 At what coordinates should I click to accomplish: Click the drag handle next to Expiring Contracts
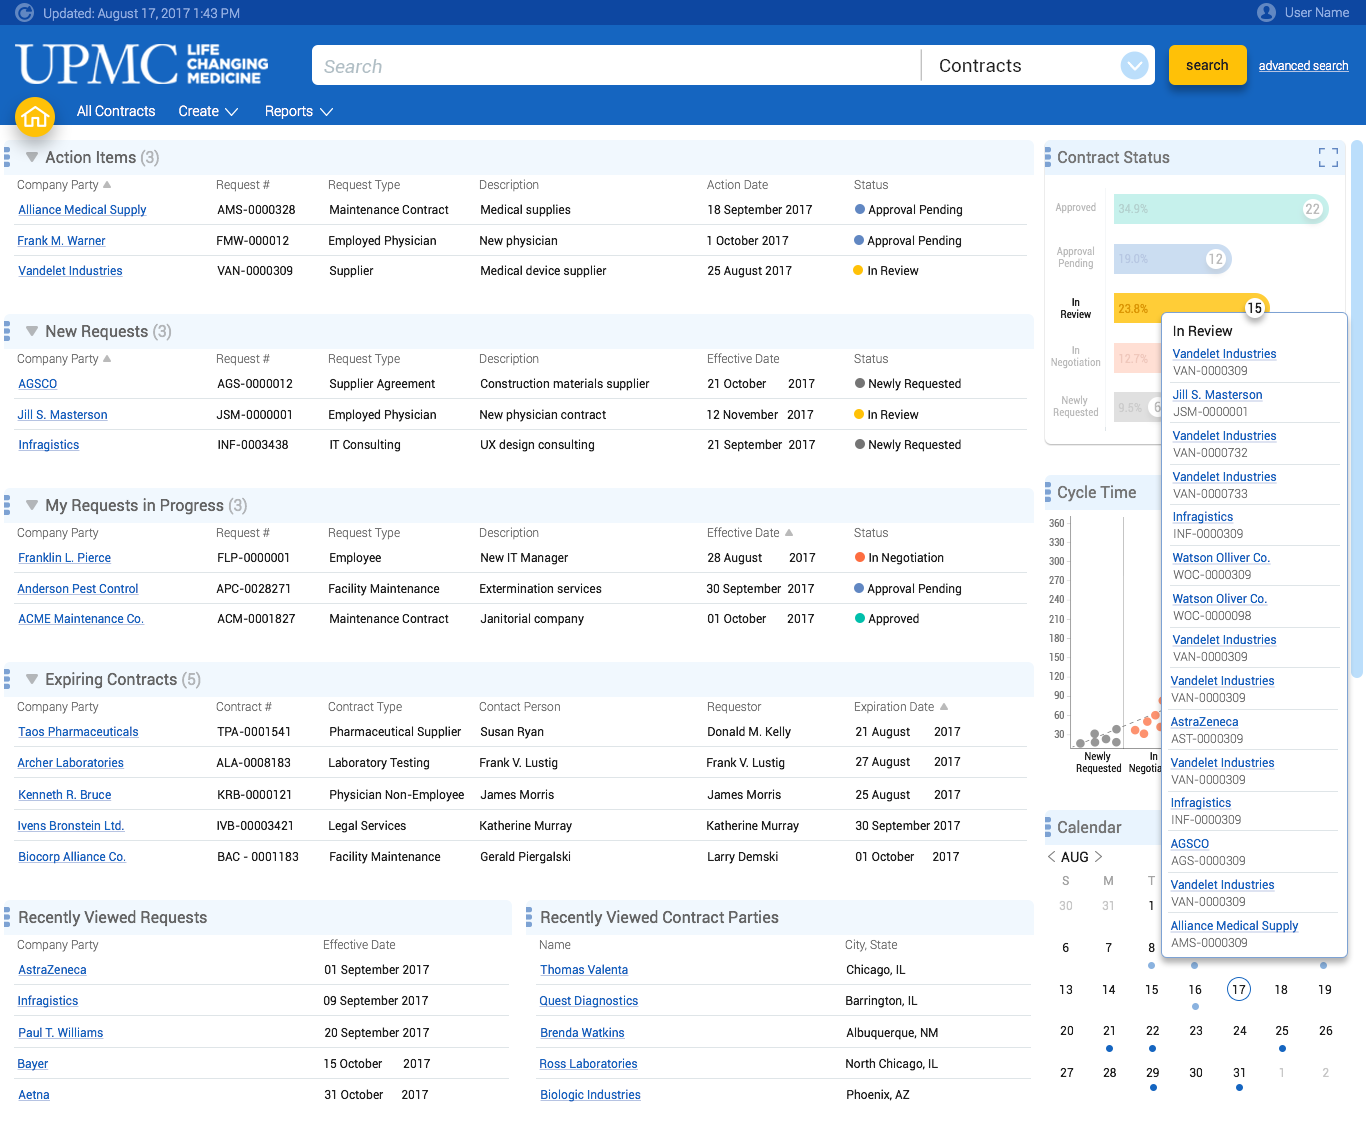[x=6, y=679]
